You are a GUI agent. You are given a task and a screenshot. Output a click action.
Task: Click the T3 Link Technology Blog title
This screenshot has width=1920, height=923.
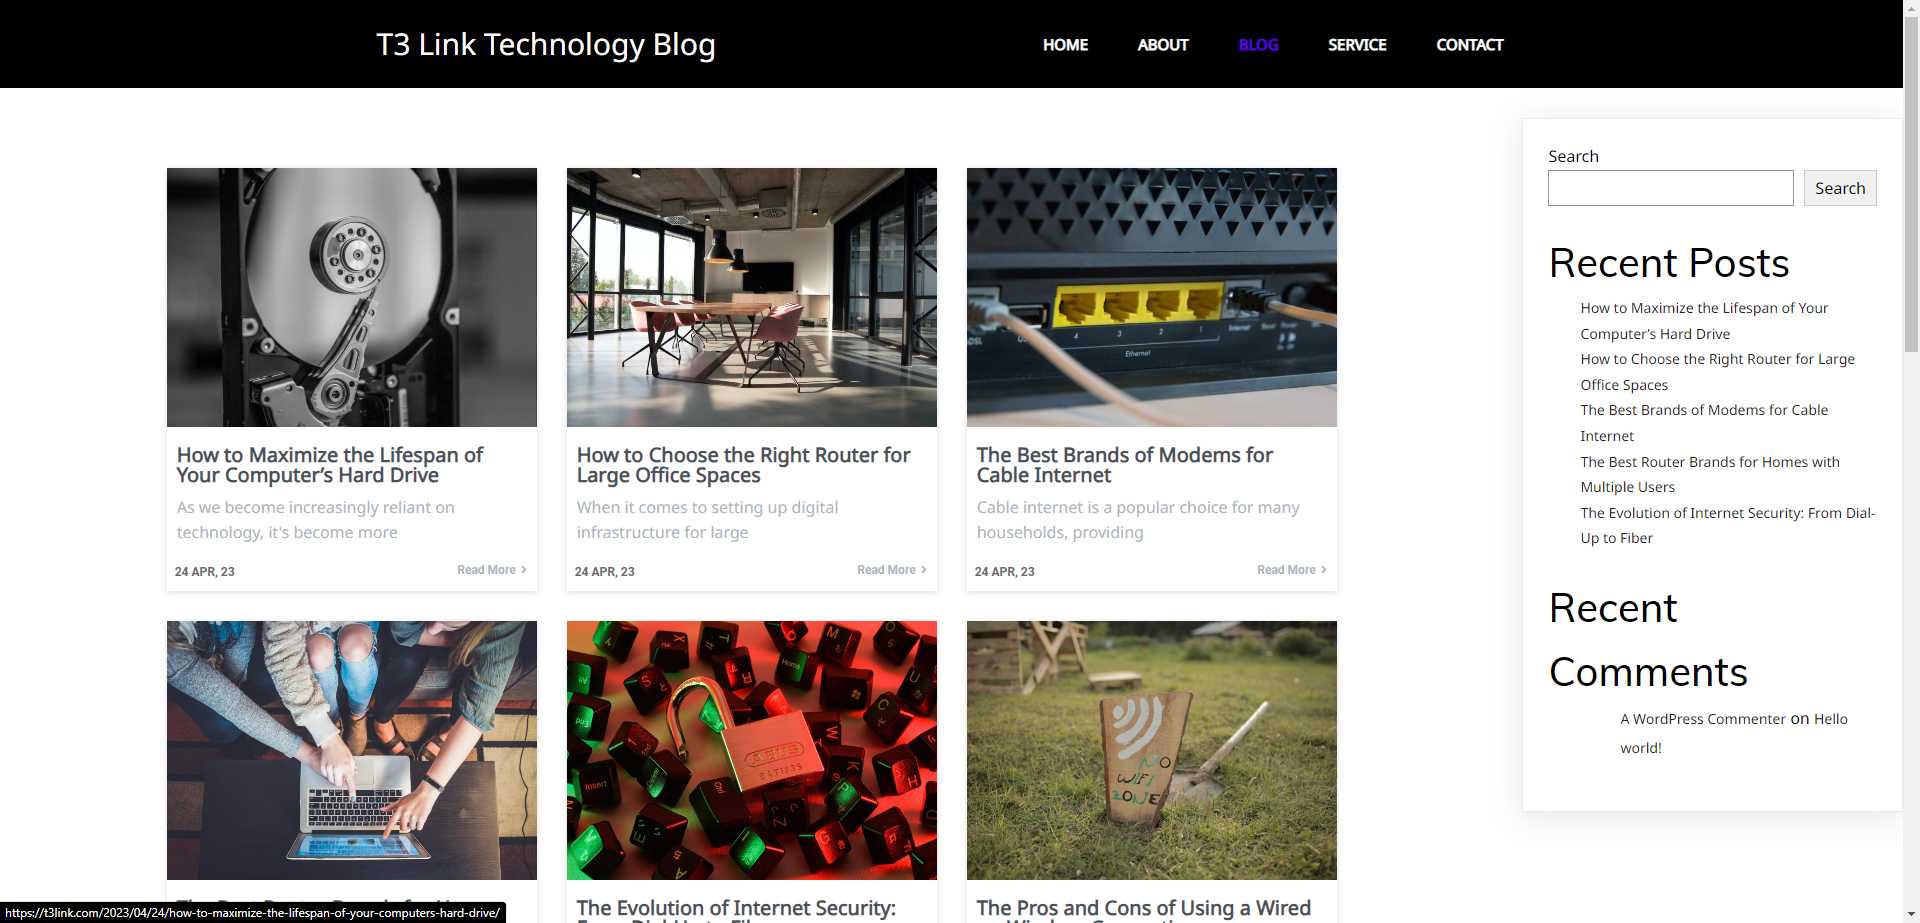coord(546,44)
